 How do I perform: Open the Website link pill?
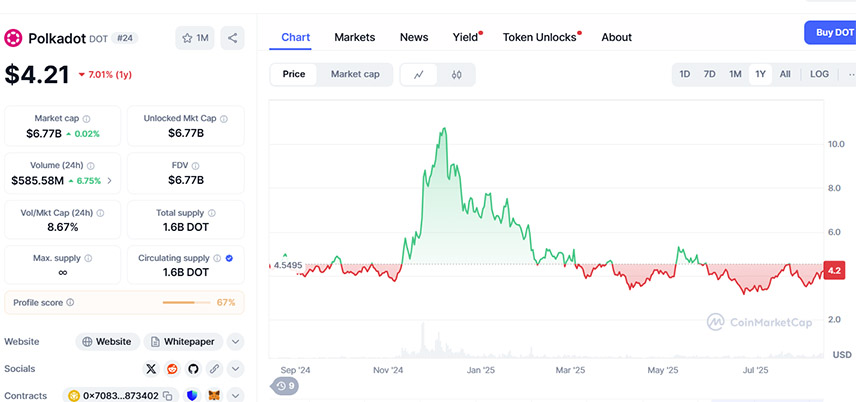tap(108, 342)
